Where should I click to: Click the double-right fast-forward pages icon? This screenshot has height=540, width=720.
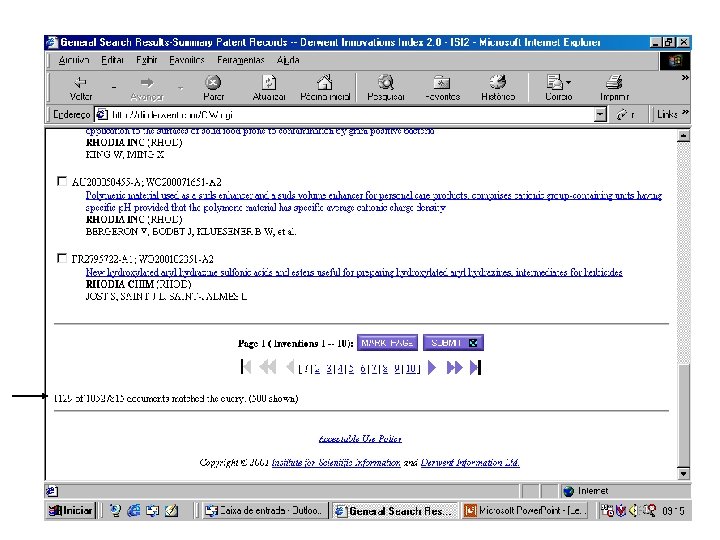coord(454,367)
